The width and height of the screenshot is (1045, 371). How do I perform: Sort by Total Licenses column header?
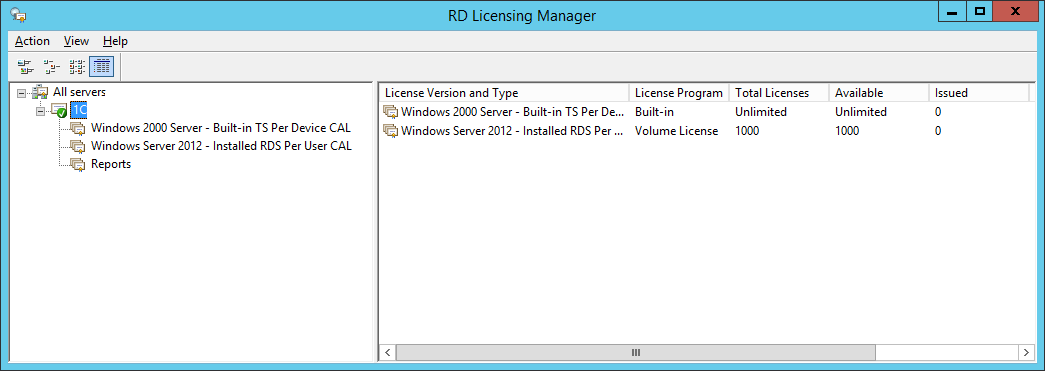point(779,93)
